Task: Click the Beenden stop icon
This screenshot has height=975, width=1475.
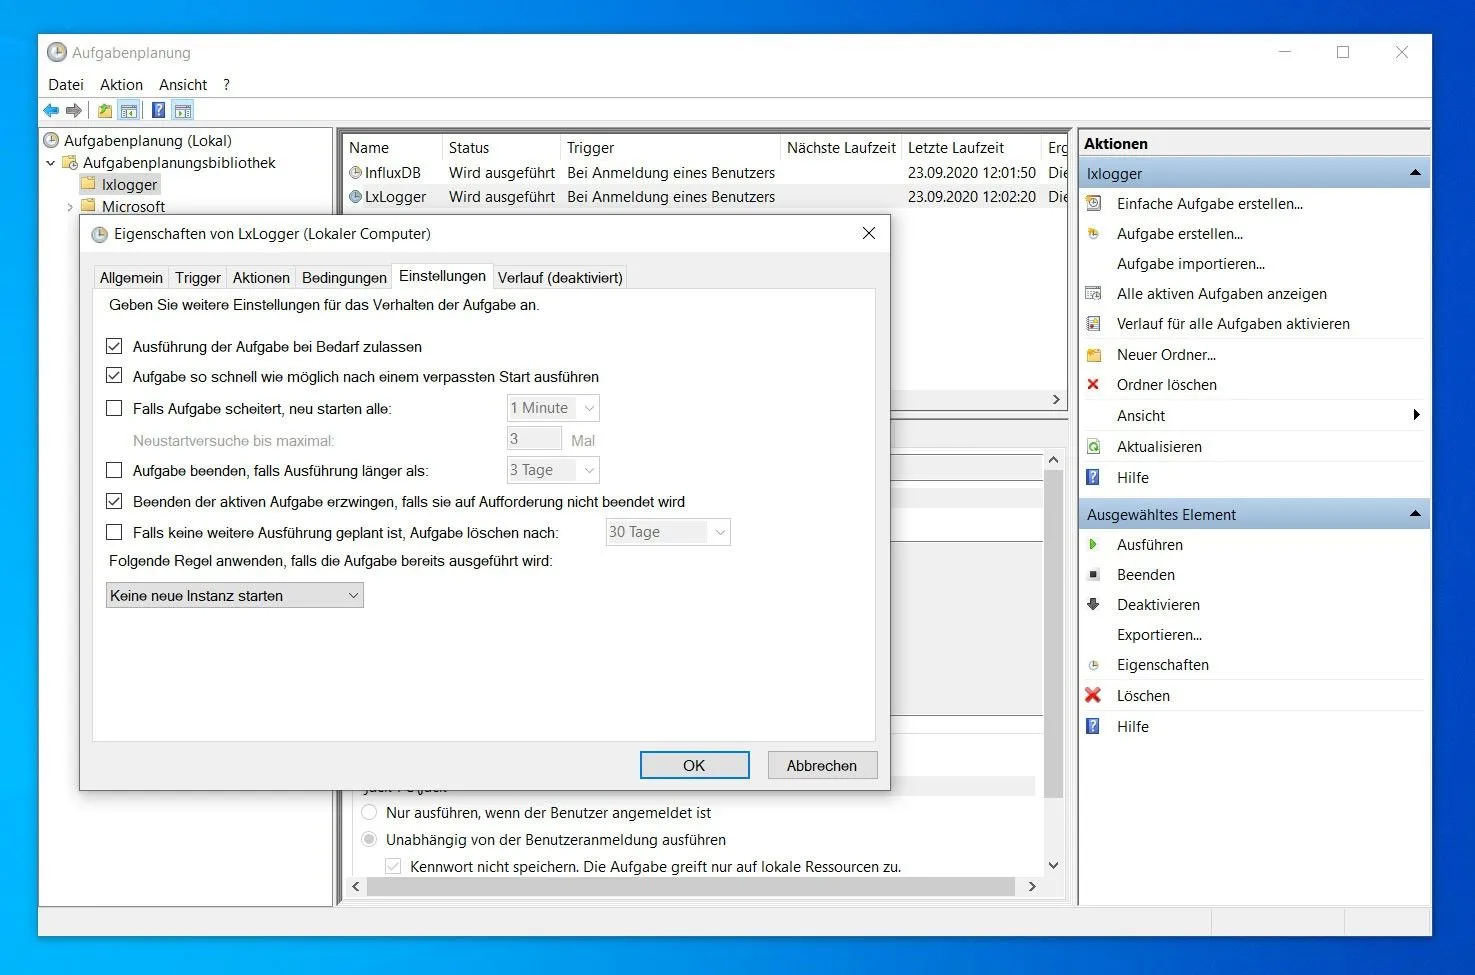Action: [1094, 575]
